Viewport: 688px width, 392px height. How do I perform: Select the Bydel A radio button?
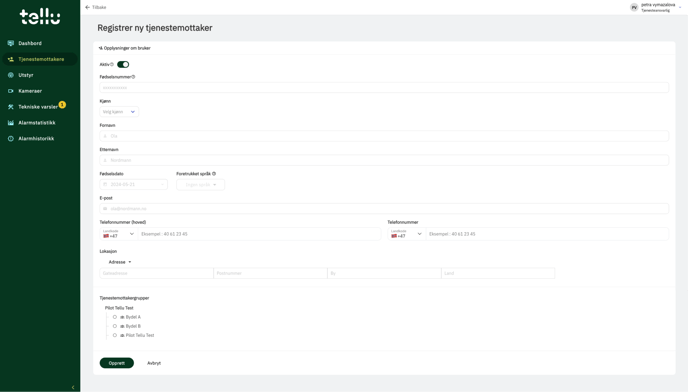tap(115, 317)
